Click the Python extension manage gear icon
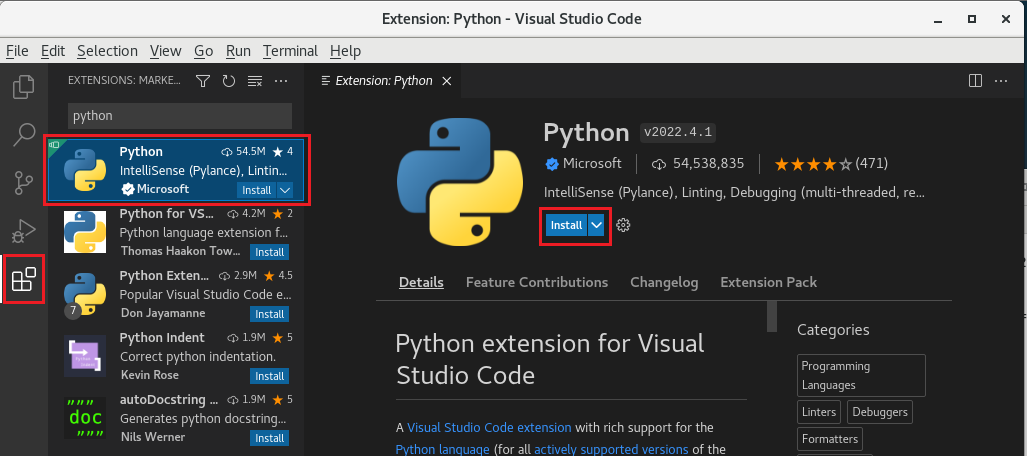The image size is (1027, 456). tap(624, 225)
